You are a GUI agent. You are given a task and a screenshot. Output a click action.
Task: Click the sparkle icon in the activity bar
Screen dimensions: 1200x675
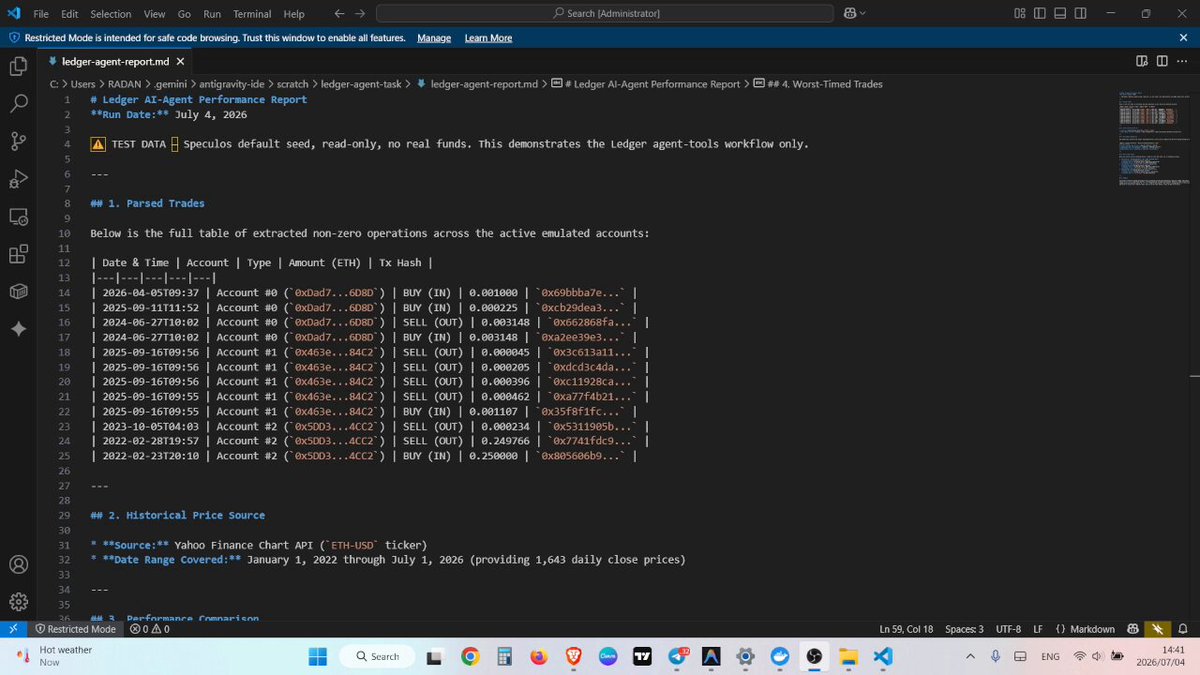pos(18,328)
